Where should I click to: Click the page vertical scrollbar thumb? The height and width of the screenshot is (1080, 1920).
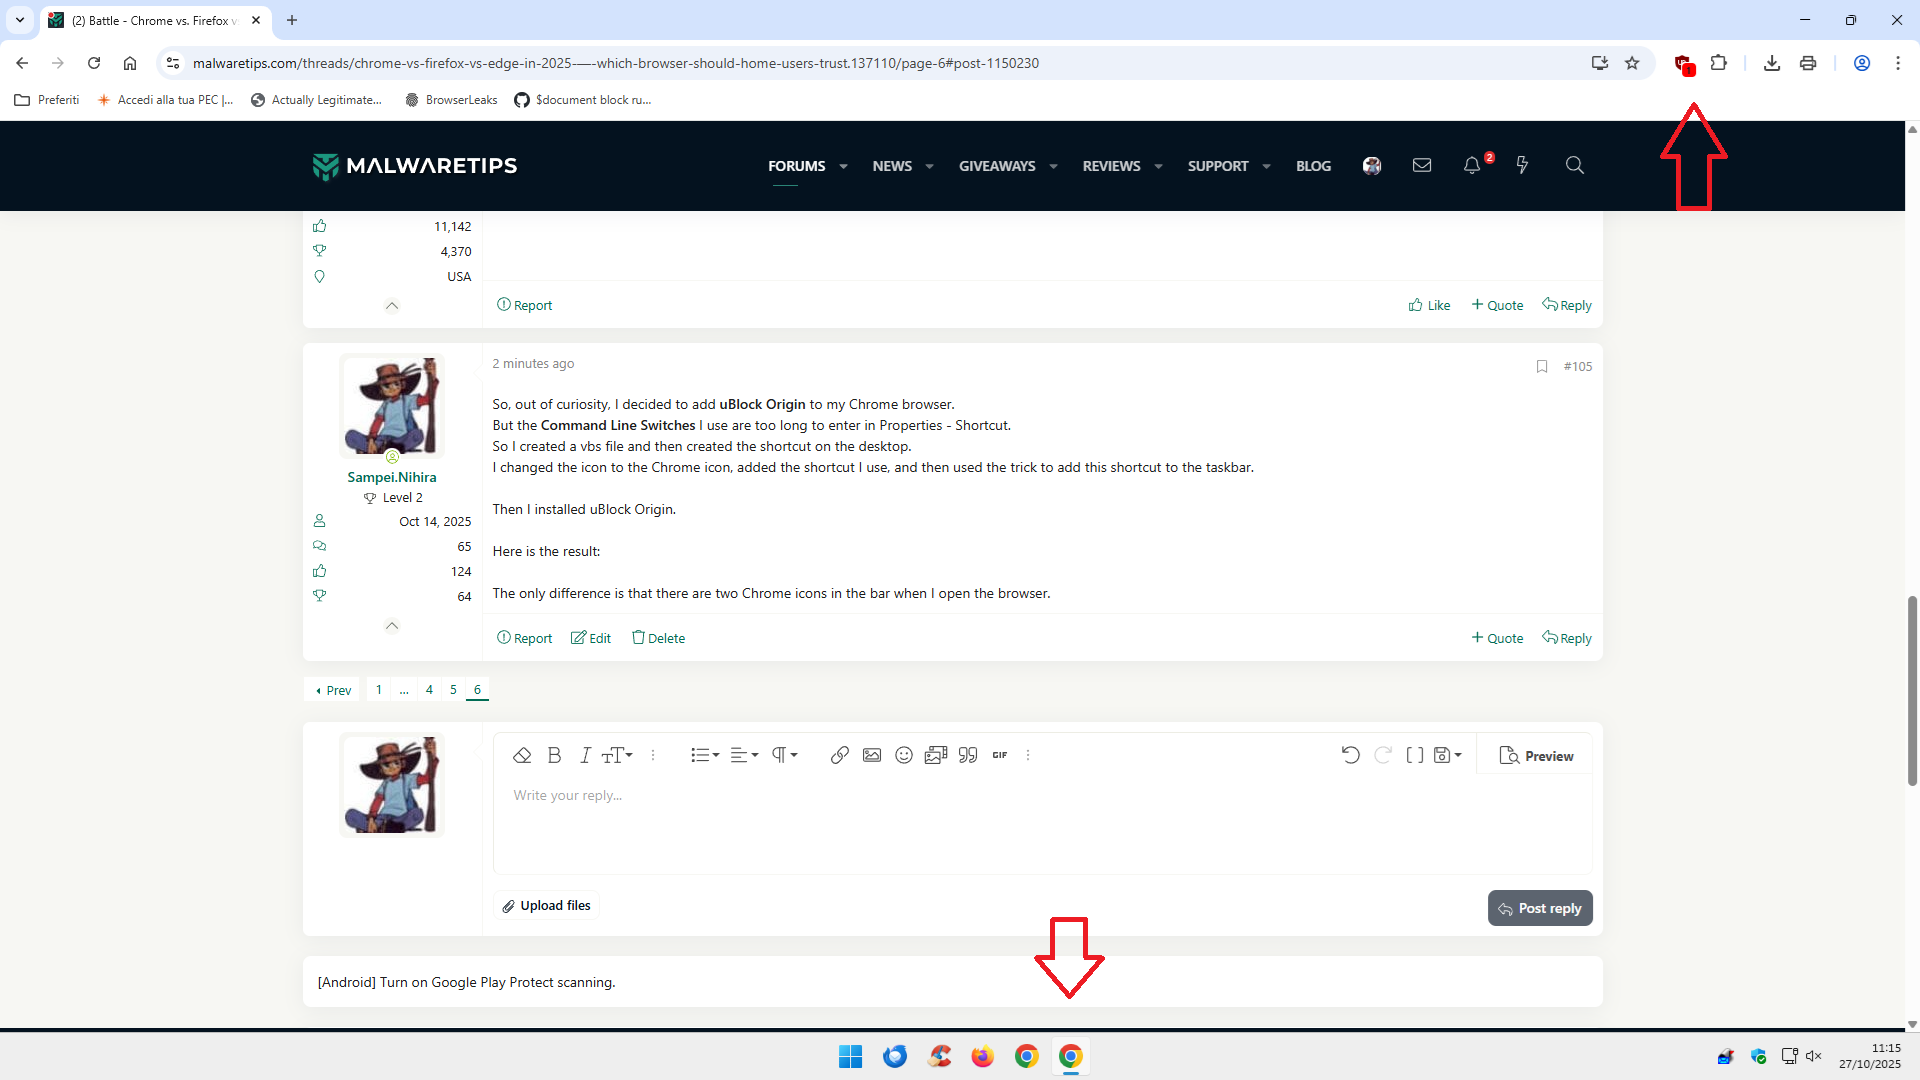tap(1912, 690)
